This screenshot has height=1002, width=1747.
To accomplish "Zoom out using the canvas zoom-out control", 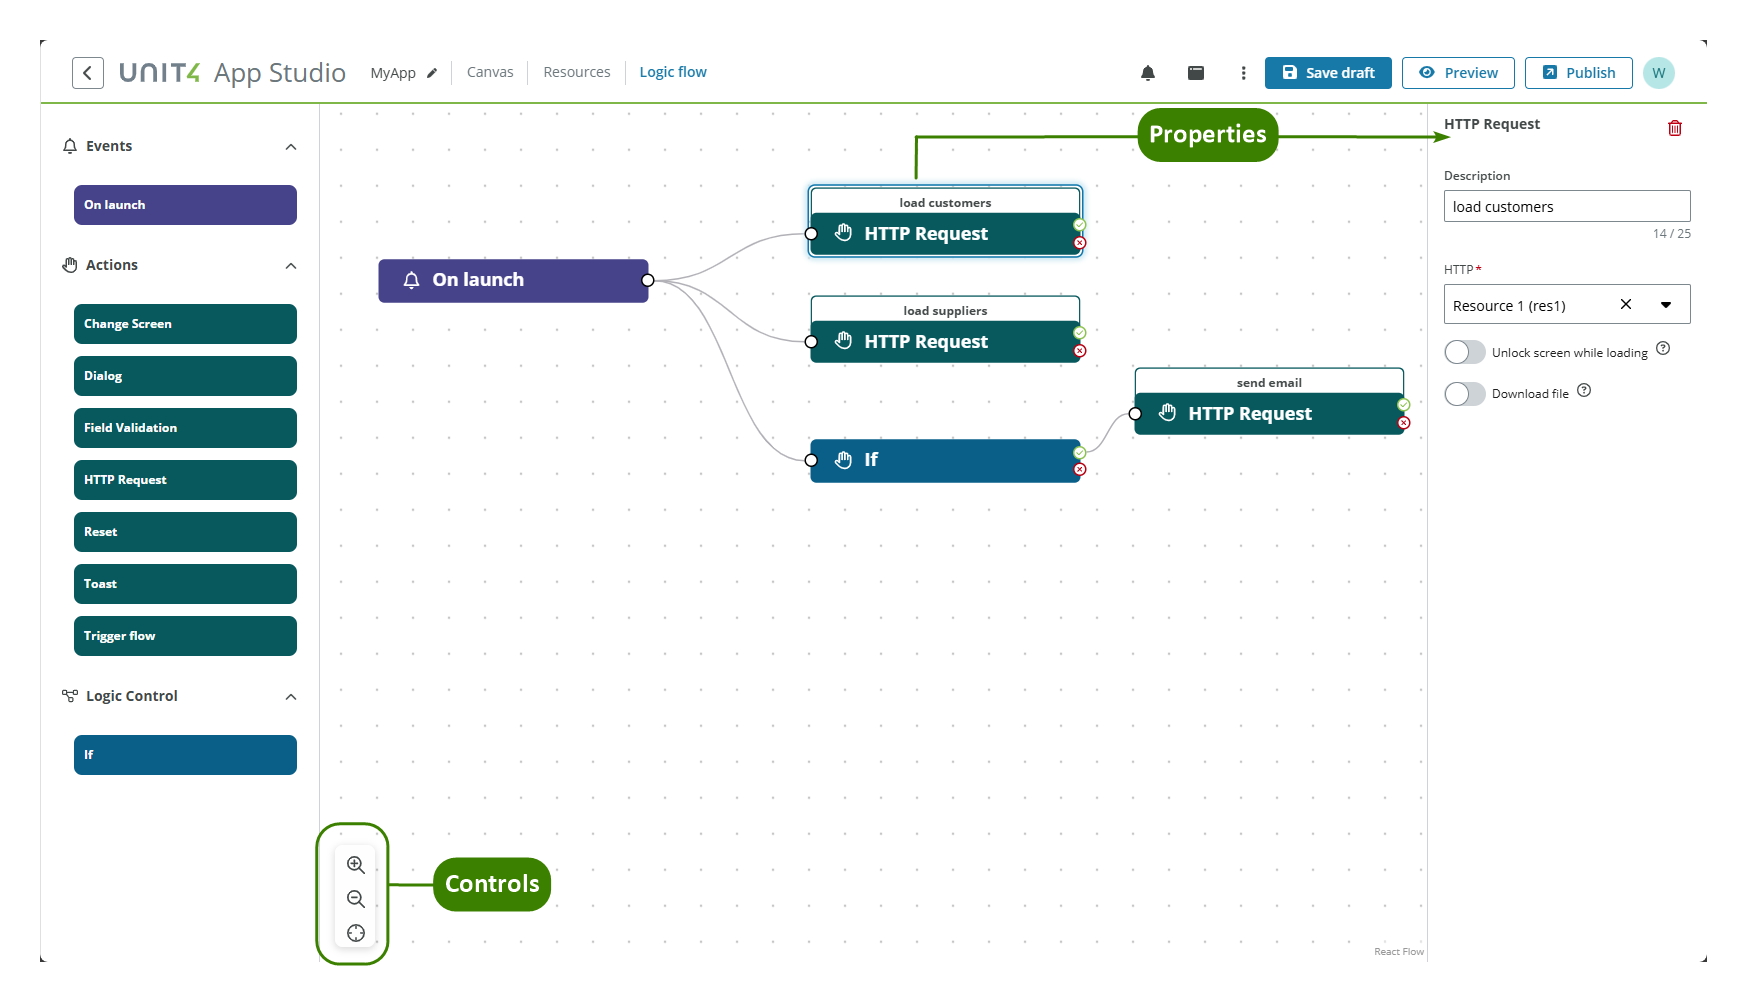I will 355,898.
